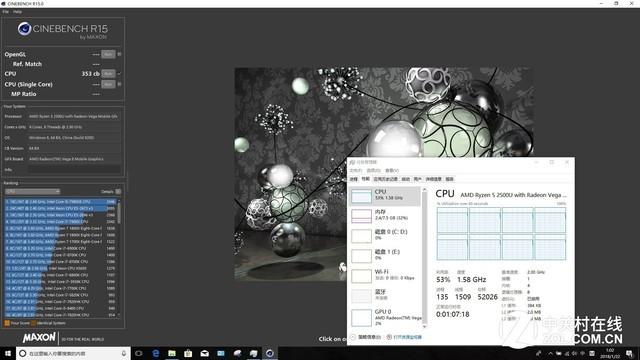Run the OpenGL benchmark

click(108, 54)
